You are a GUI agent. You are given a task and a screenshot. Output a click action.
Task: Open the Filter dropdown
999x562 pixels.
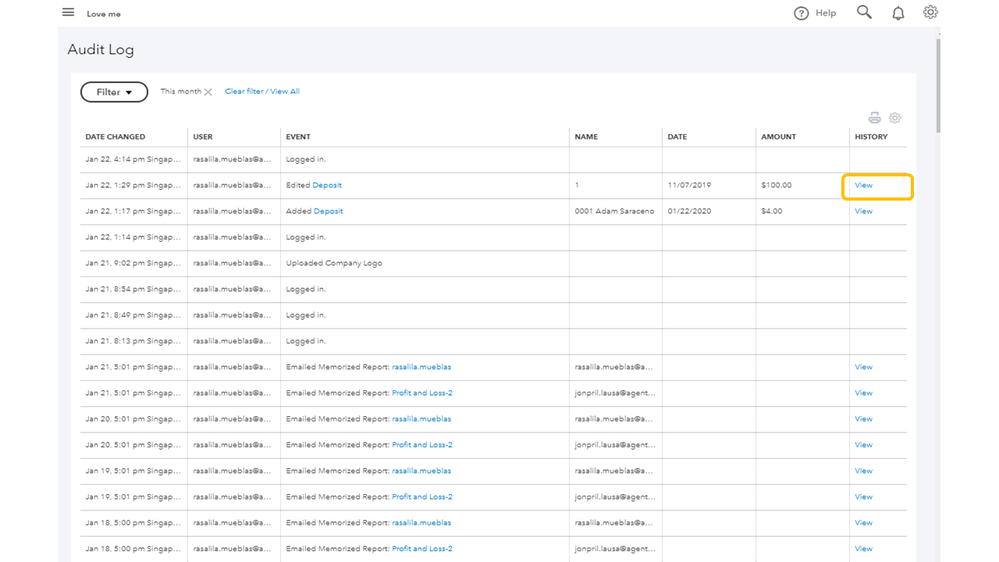pyautogui.click(x=114, y=92)
